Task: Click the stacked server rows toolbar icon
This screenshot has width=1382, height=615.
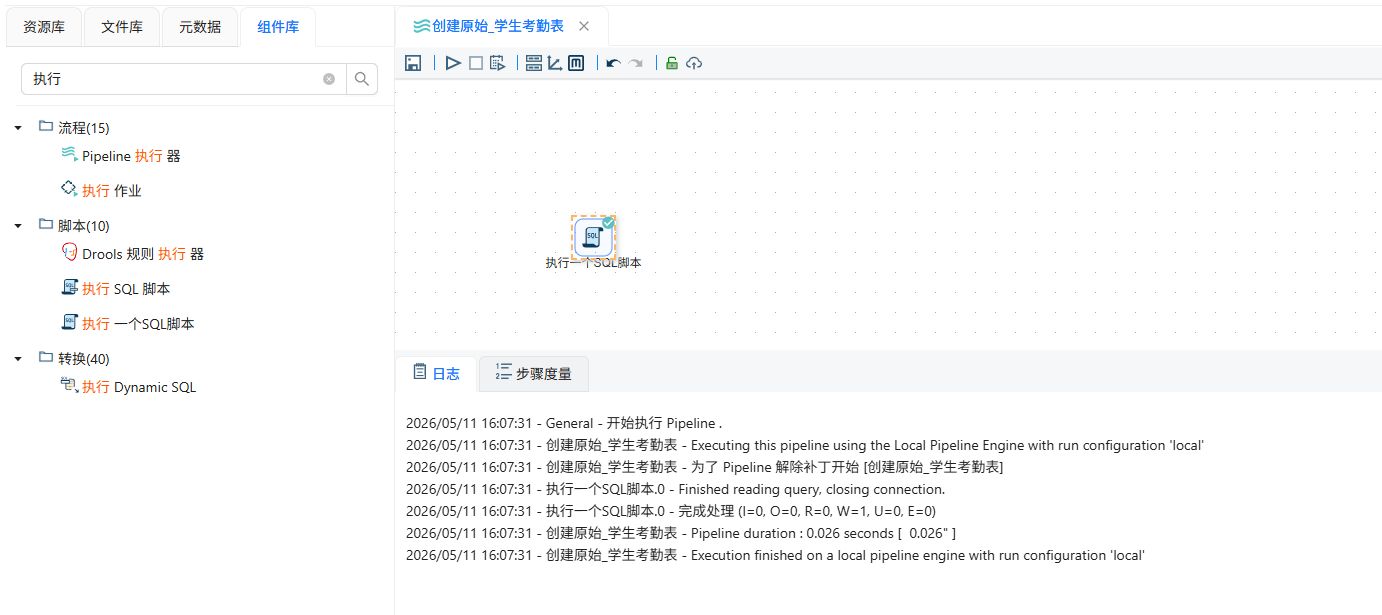Action: 533,63
